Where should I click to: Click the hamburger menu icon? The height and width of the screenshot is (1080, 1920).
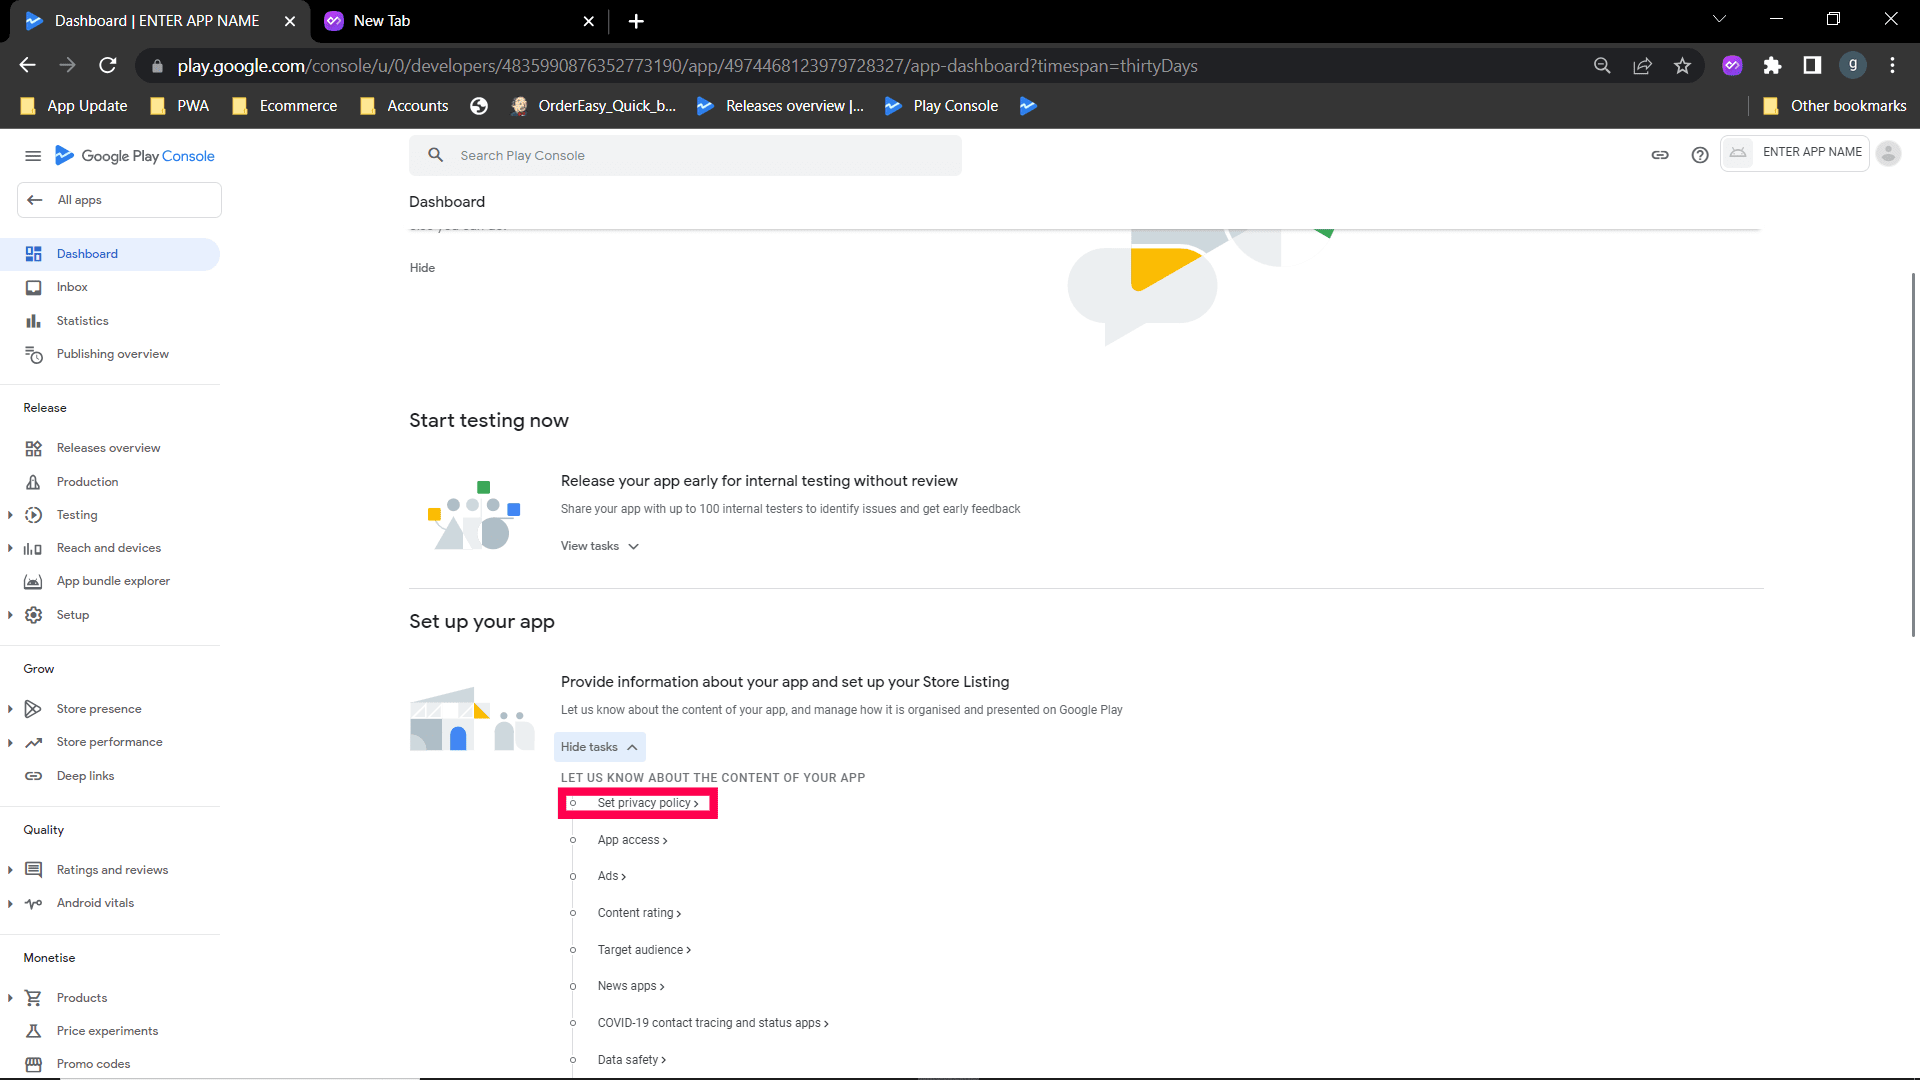pos(33,156)
